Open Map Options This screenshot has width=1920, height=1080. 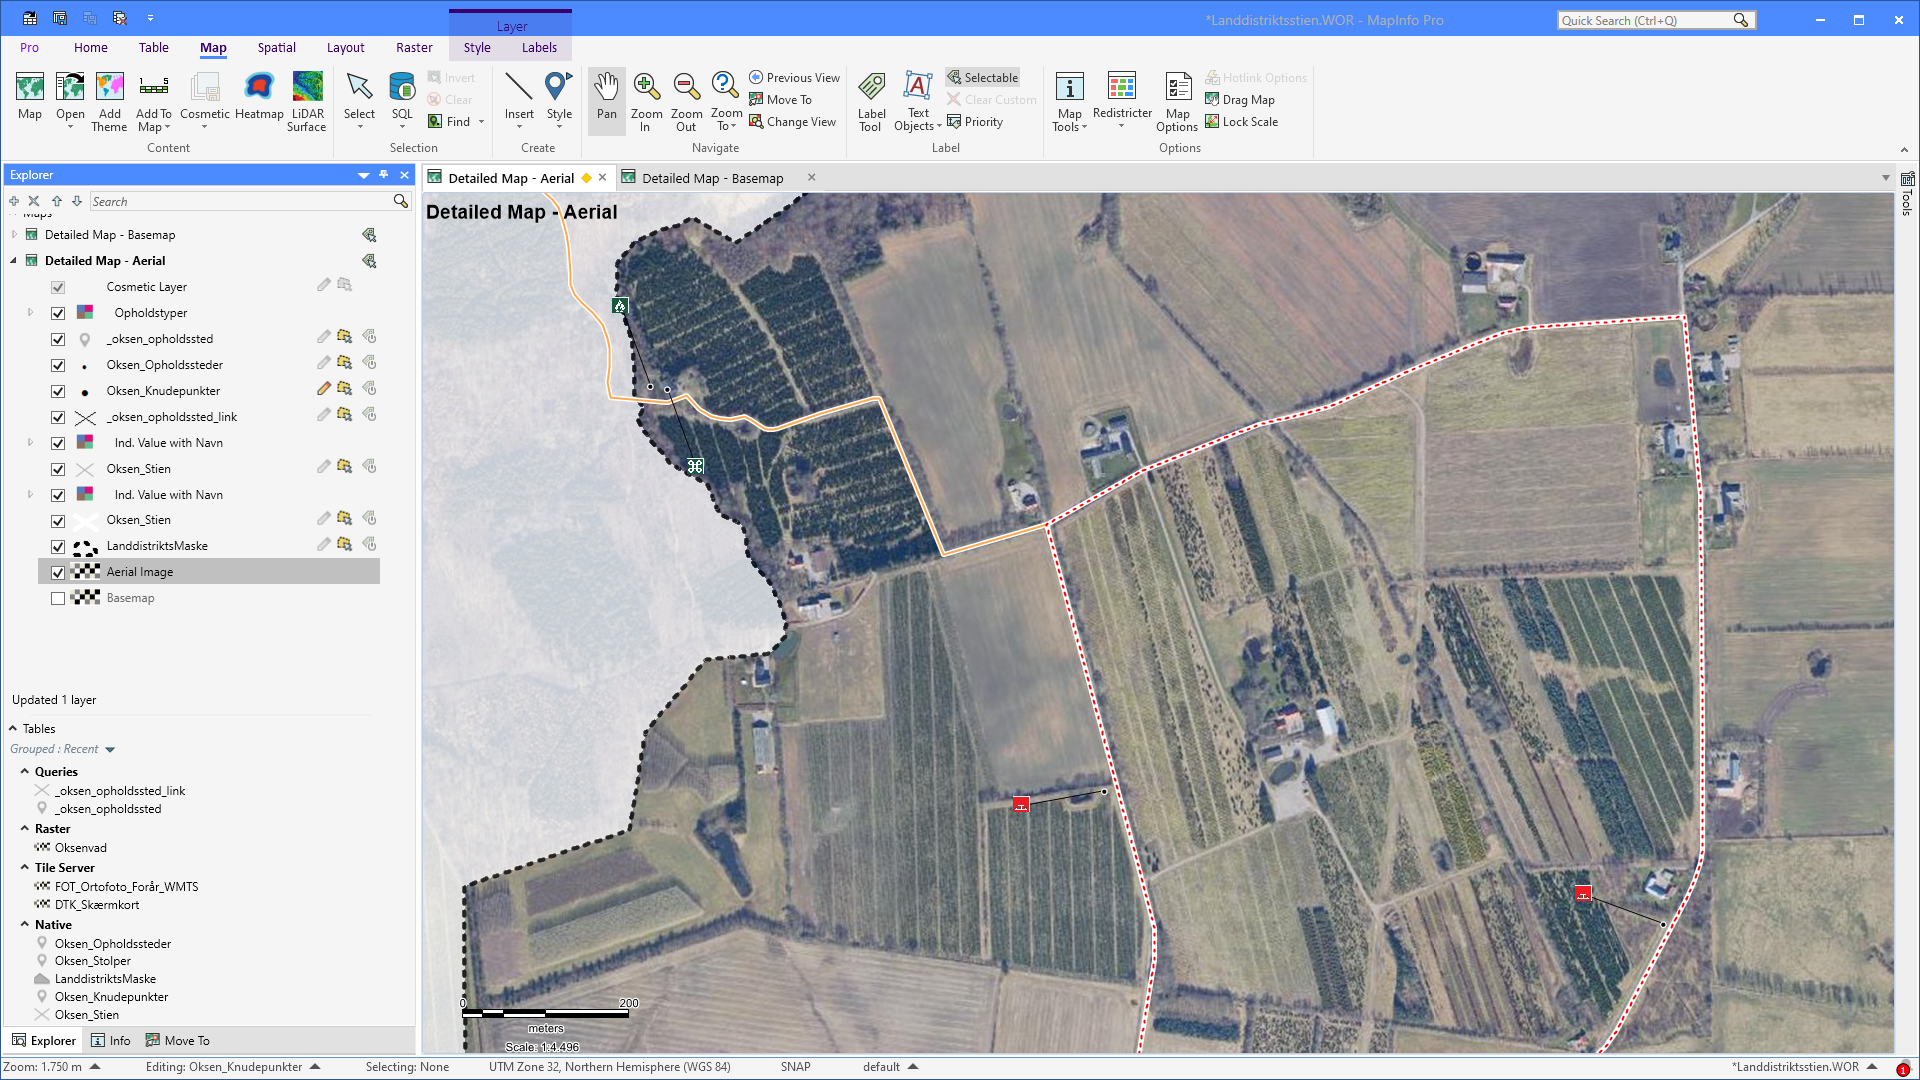pyautogui.click(x=1177, y=101)
